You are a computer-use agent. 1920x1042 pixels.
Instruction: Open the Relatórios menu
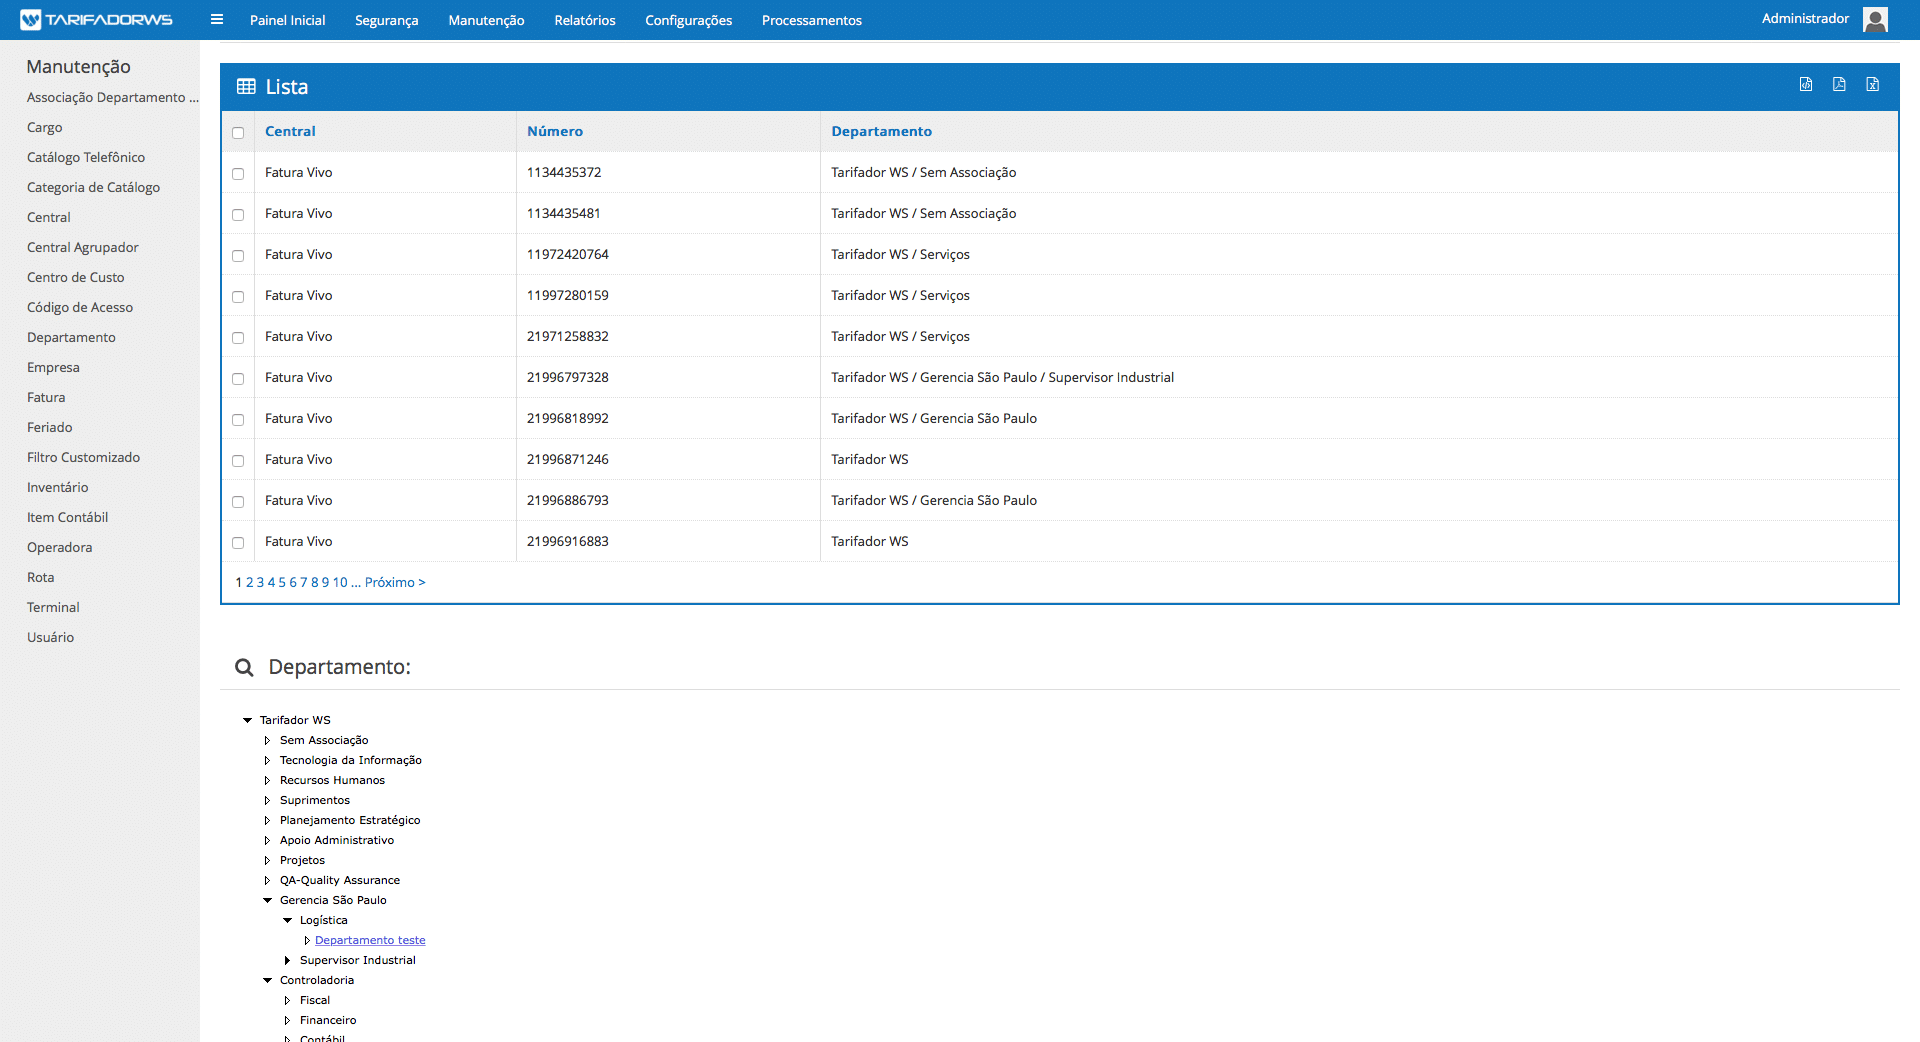[584, 21]
